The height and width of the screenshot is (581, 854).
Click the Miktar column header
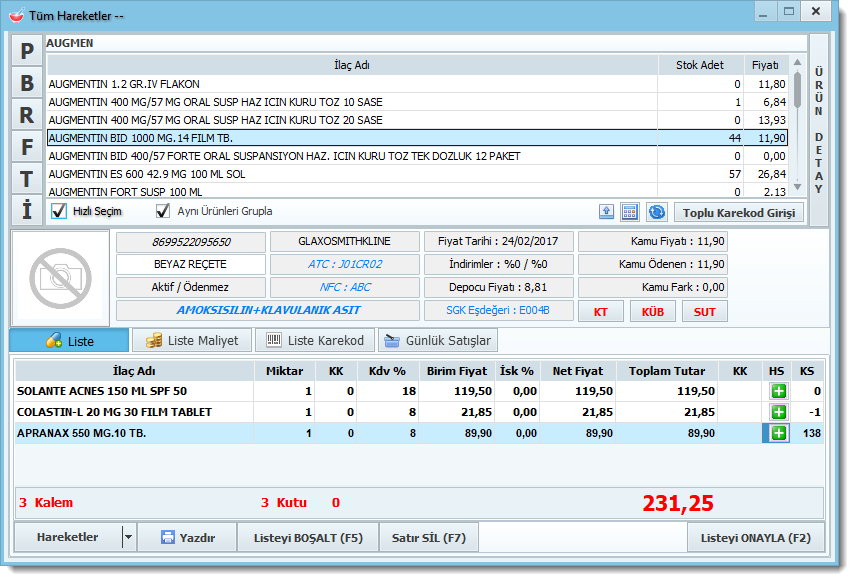pyautogui.click(x=284, y=371)
